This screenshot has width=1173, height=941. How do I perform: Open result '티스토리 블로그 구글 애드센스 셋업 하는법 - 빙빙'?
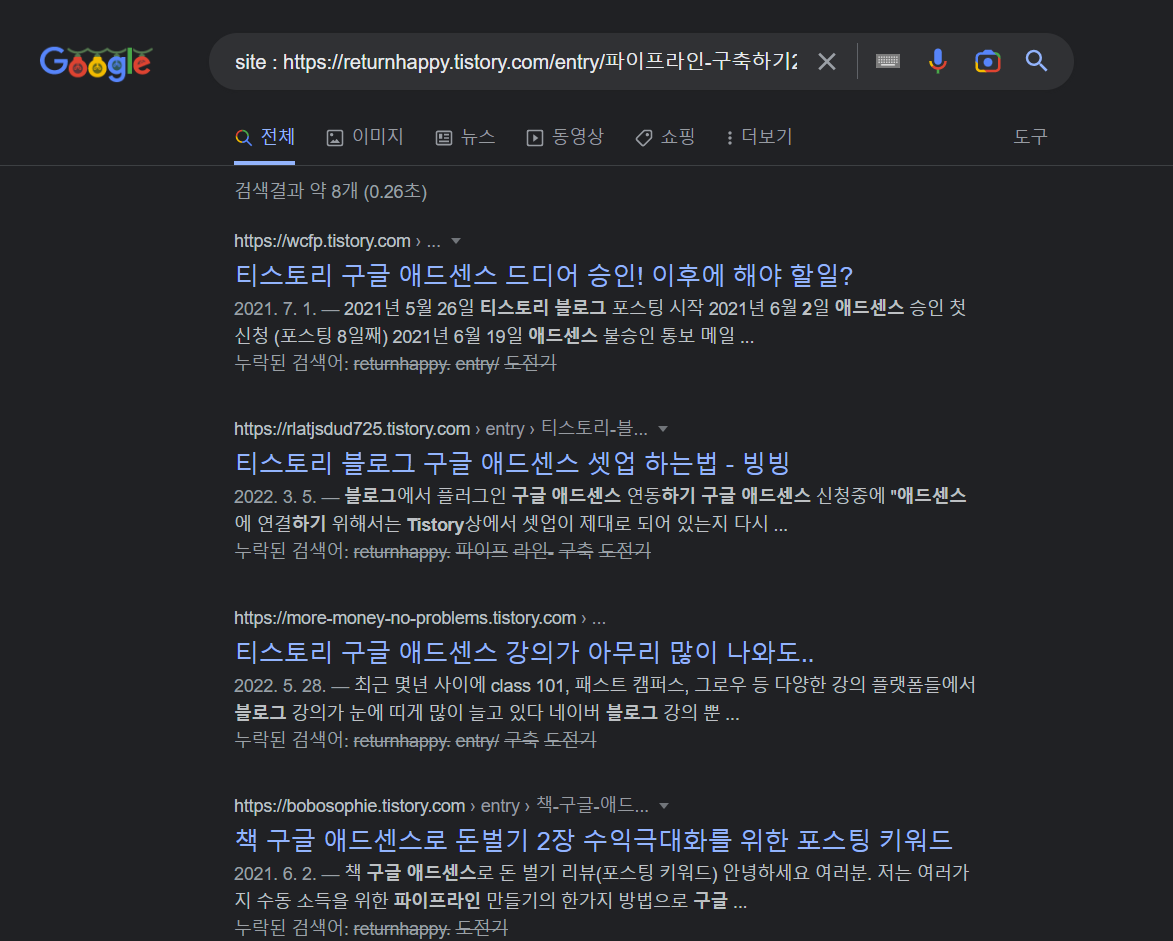click(512, 463)
